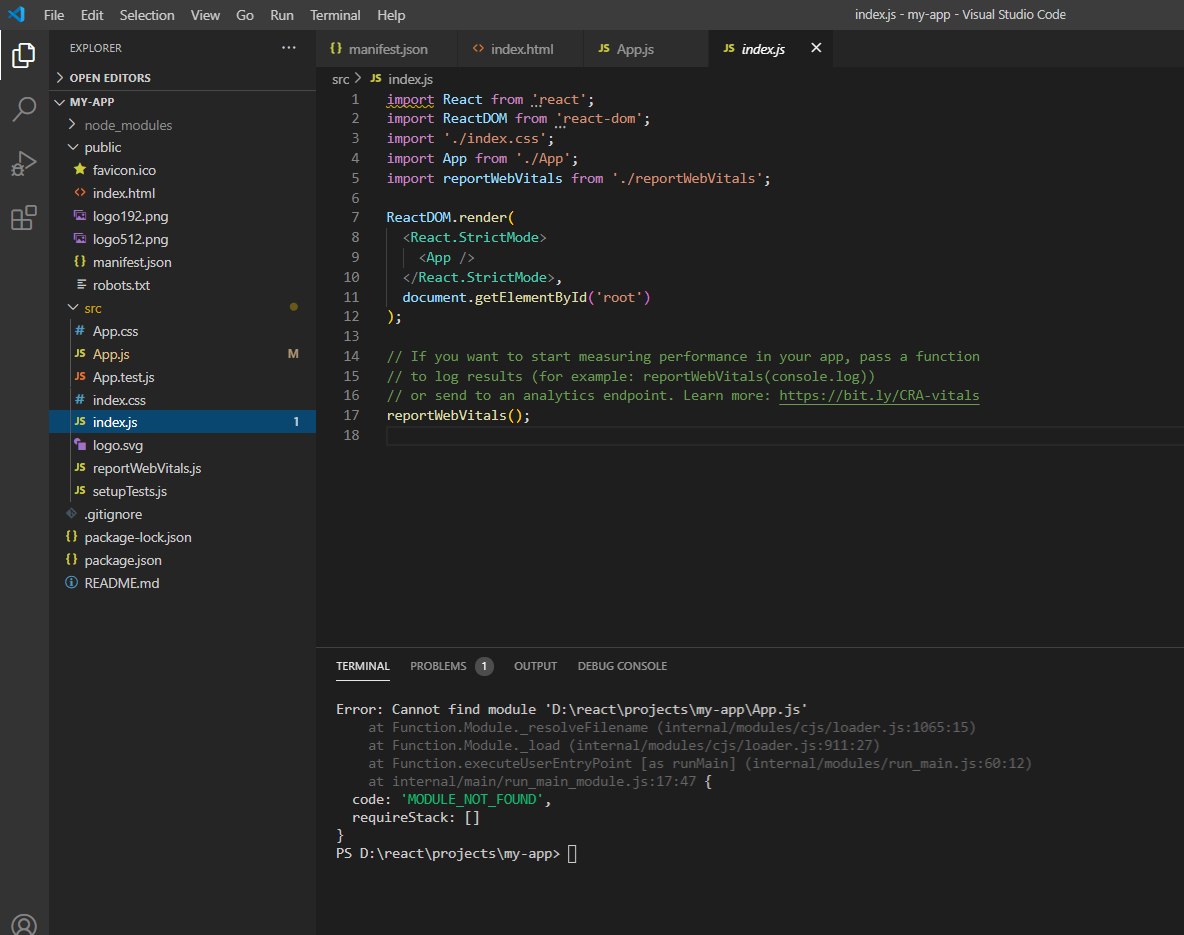Open the Explorer activity bar icon
This screenshot has height=935, width=1184.
pyautogui.click(x=24, y=56)
